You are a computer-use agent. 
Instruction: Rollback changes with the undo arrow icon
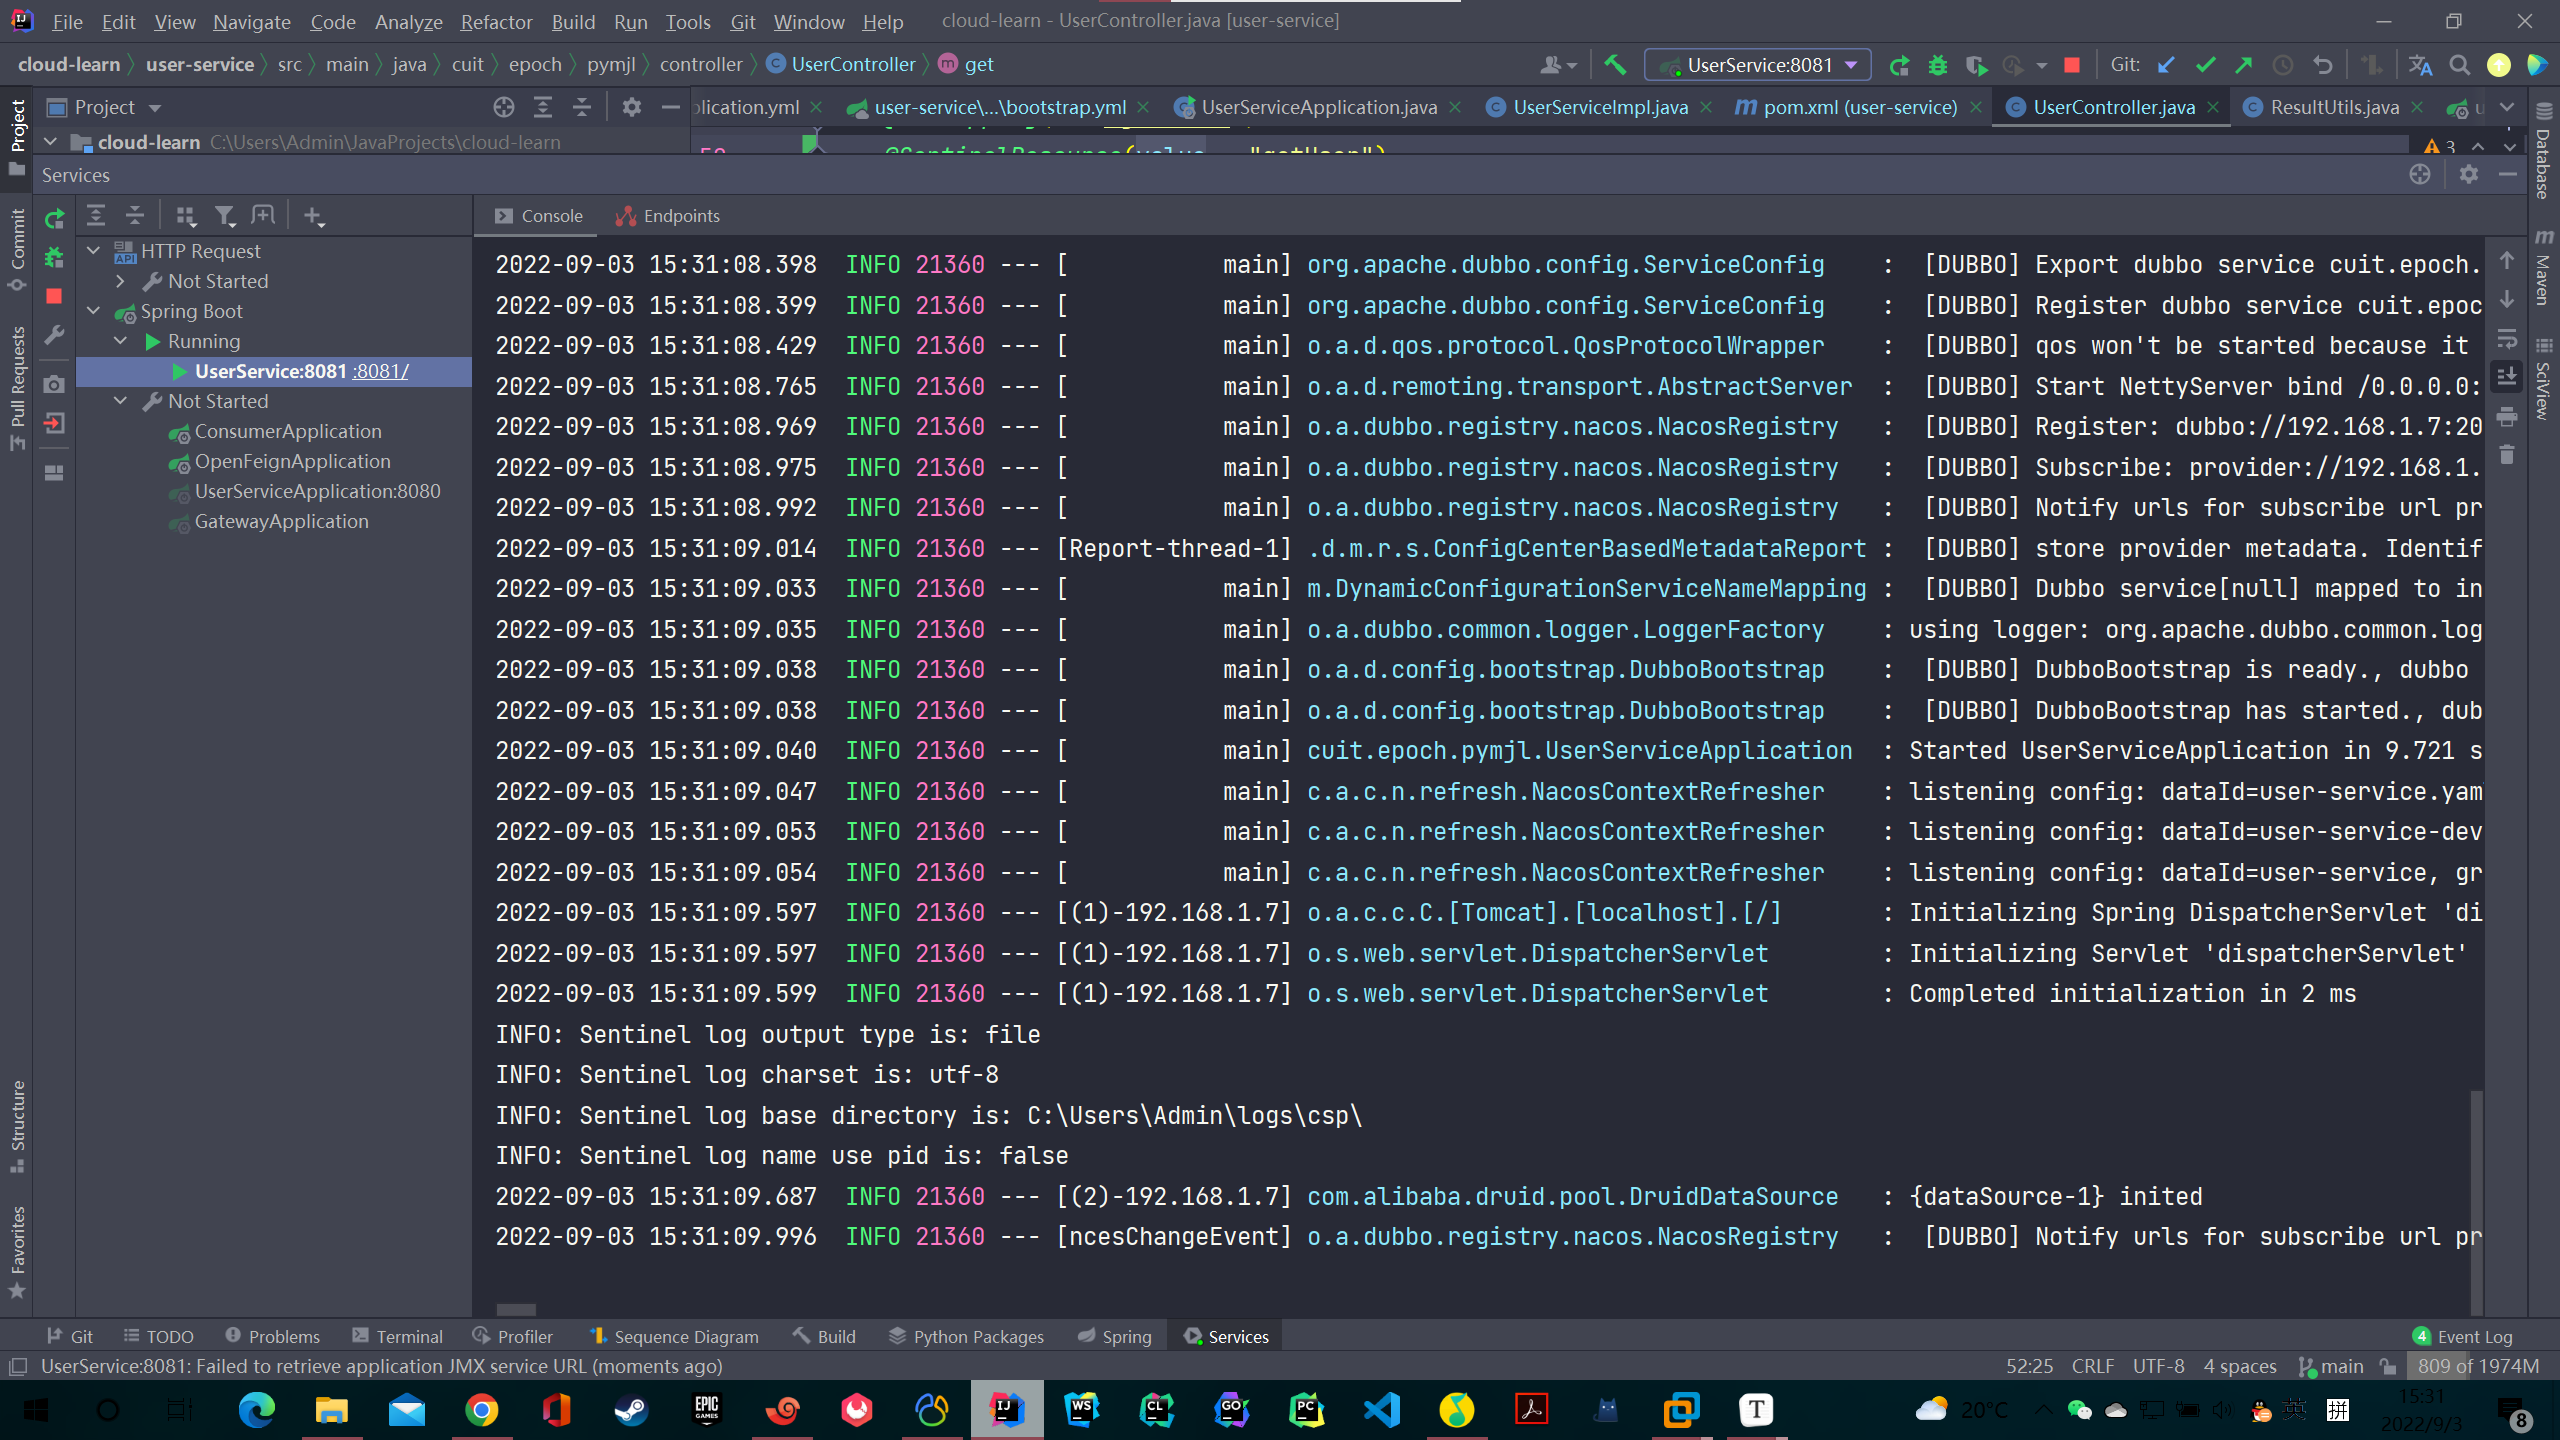[x=2322, y=65]
